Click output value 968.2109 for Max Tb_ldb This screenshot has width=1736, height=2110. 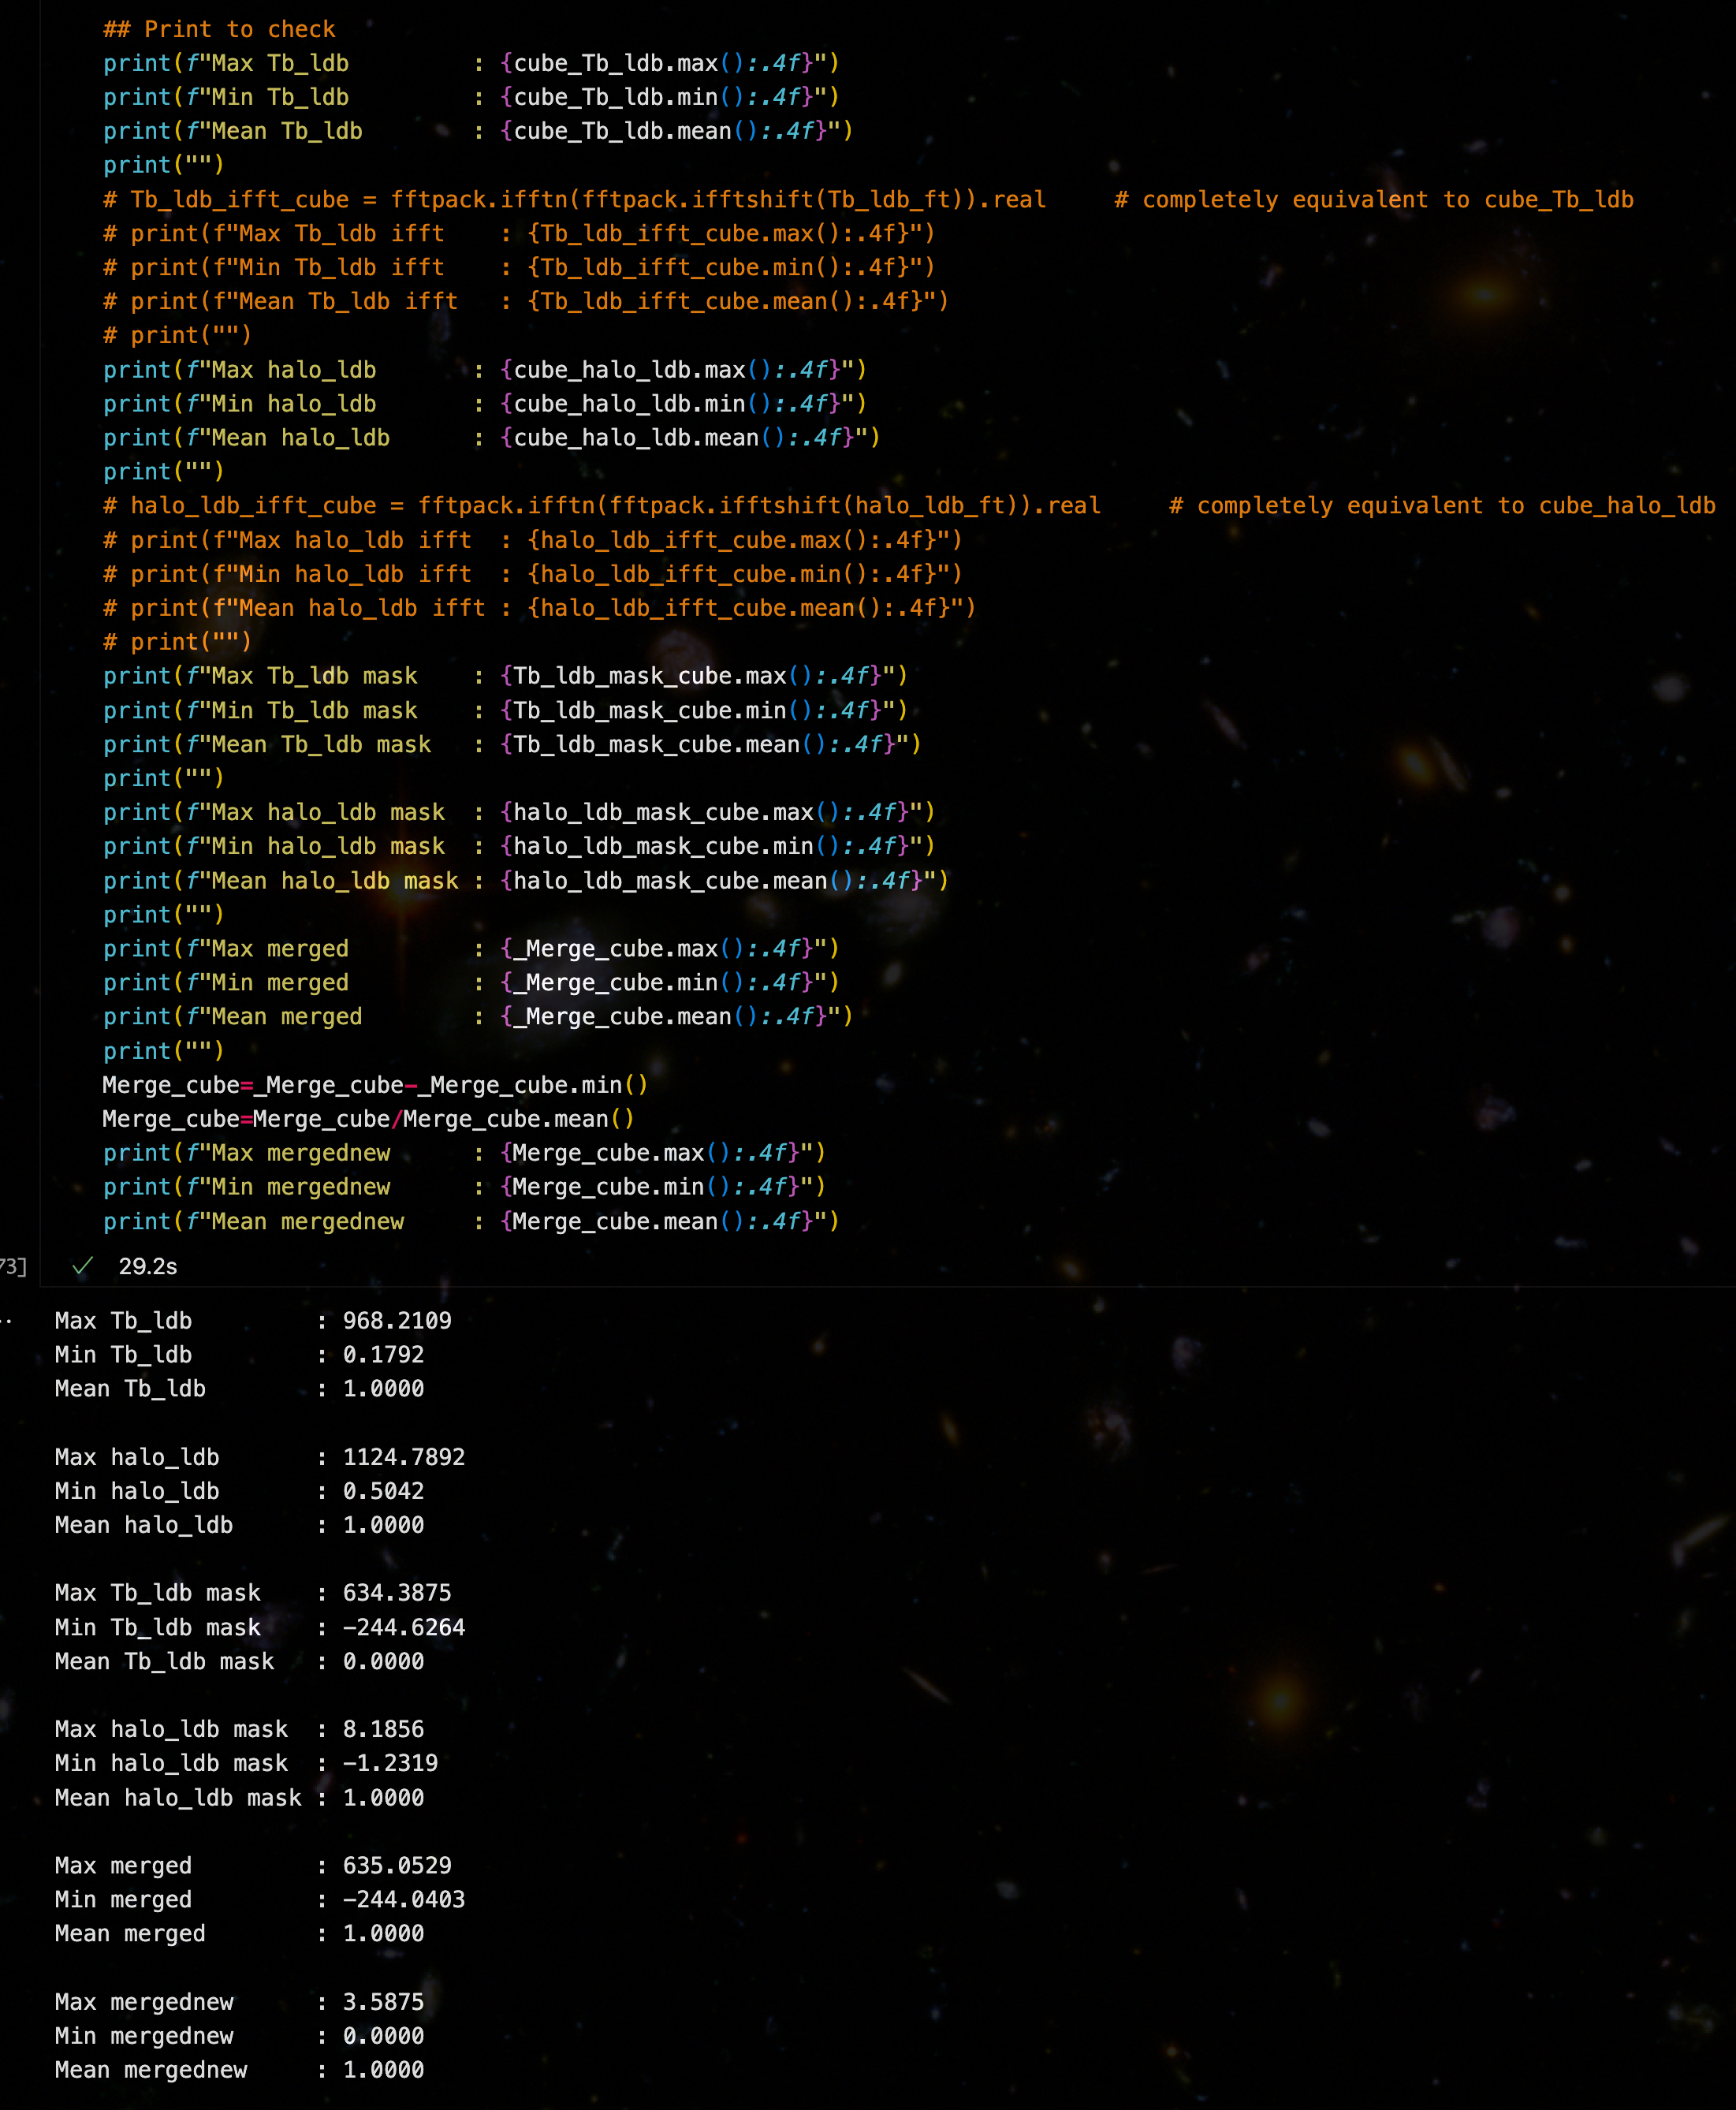397,1321
